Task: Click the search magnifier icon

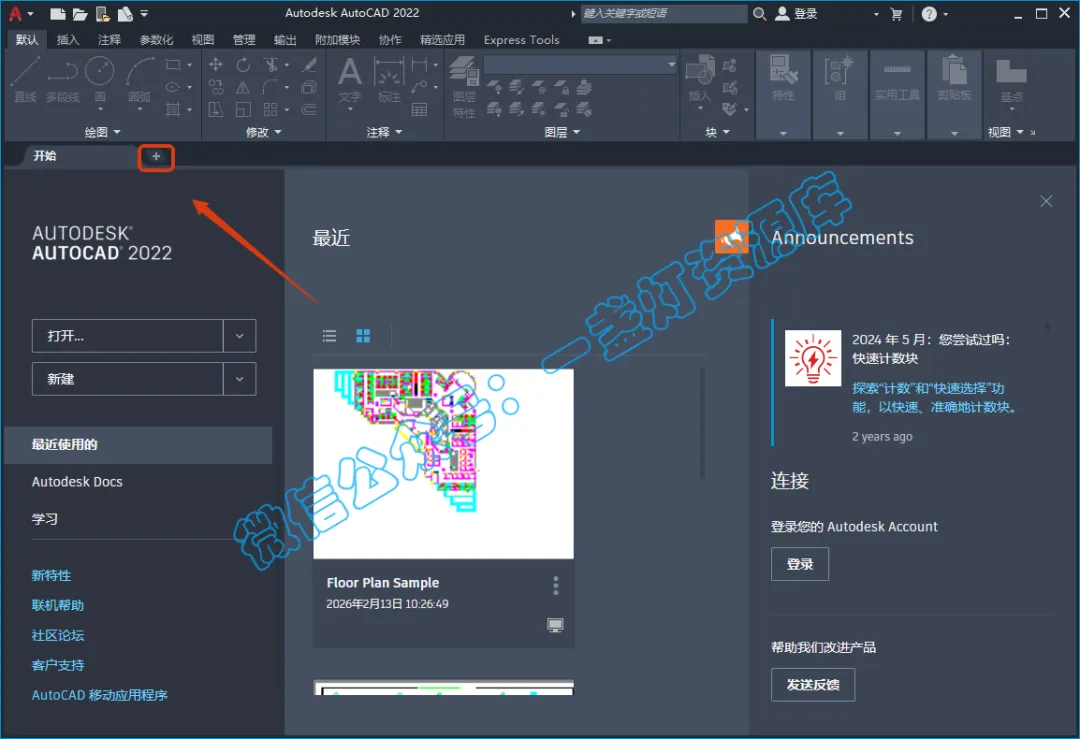Action: 760,14
